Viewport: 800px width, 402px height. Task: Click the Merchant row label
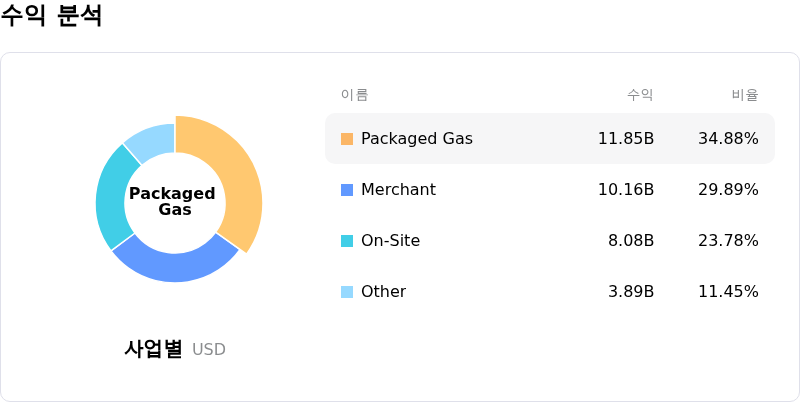(398, 190)
